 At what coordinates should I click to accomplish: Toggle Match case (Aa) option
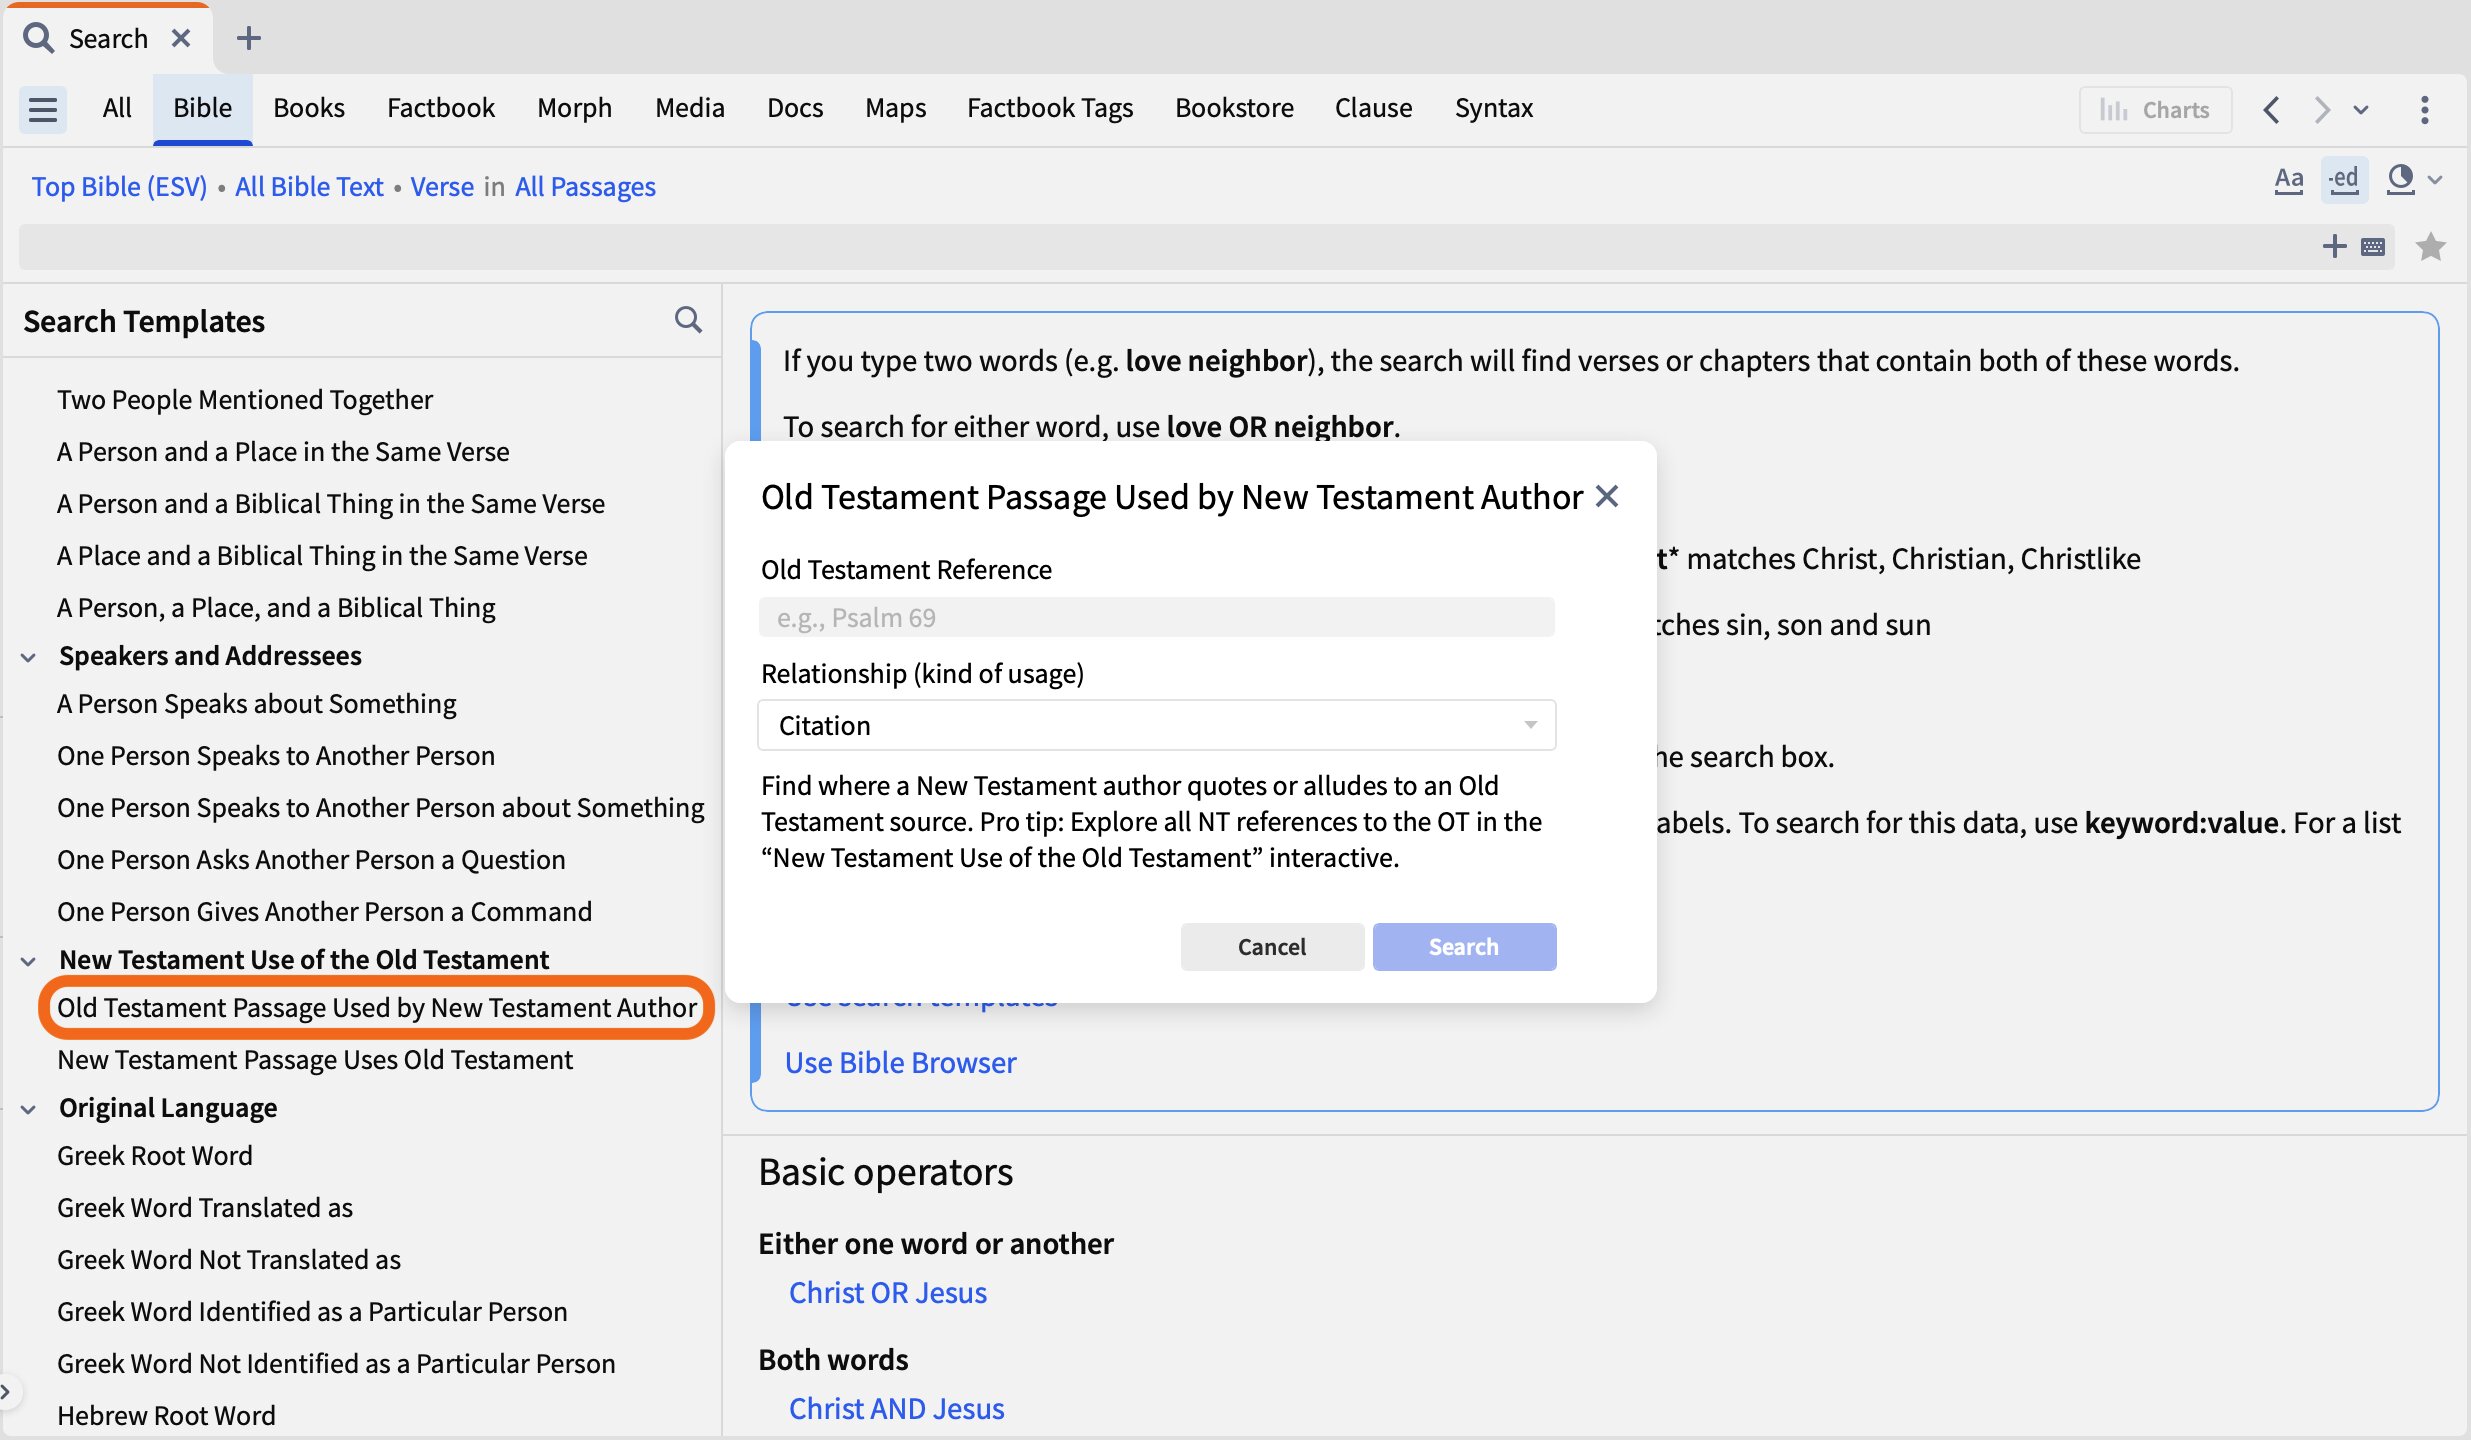pos(2288,180)
